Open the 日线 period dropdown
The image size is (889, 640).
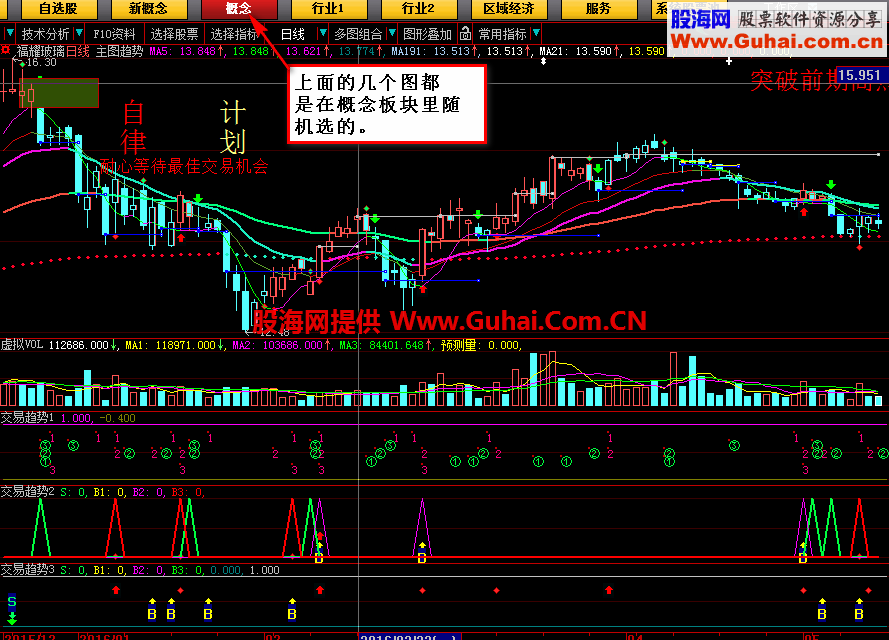(296, 32)
